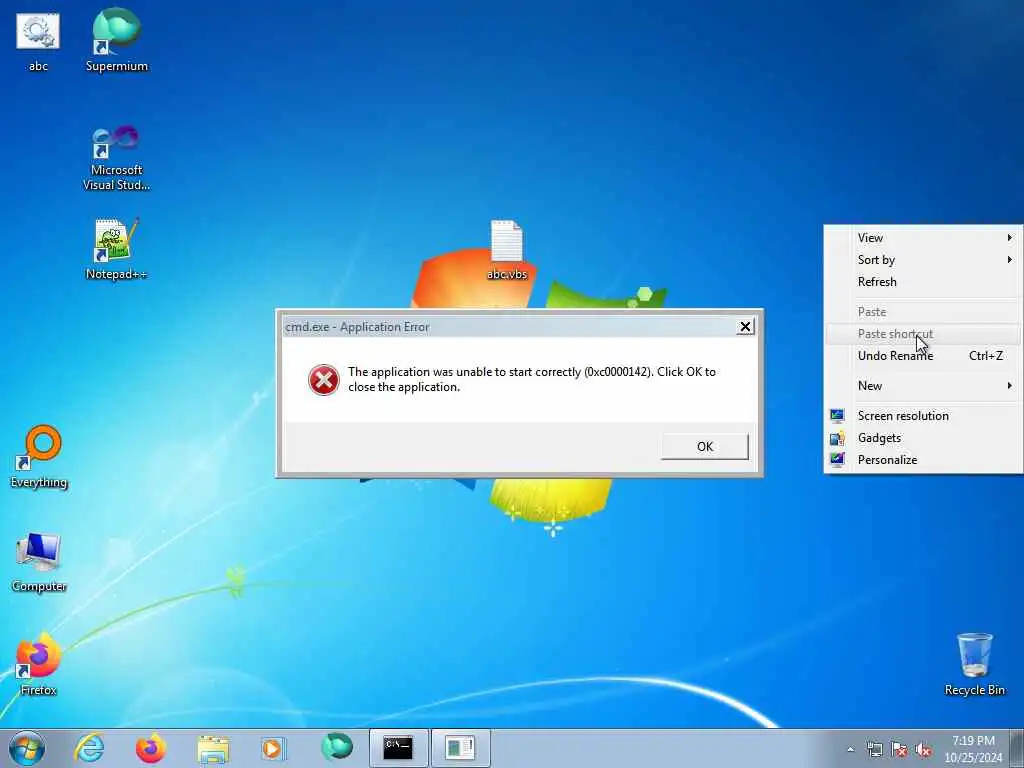The image size is (1024, 768).
Task: Open Windows Media Player from taskbar
Action: pos(274,748)
